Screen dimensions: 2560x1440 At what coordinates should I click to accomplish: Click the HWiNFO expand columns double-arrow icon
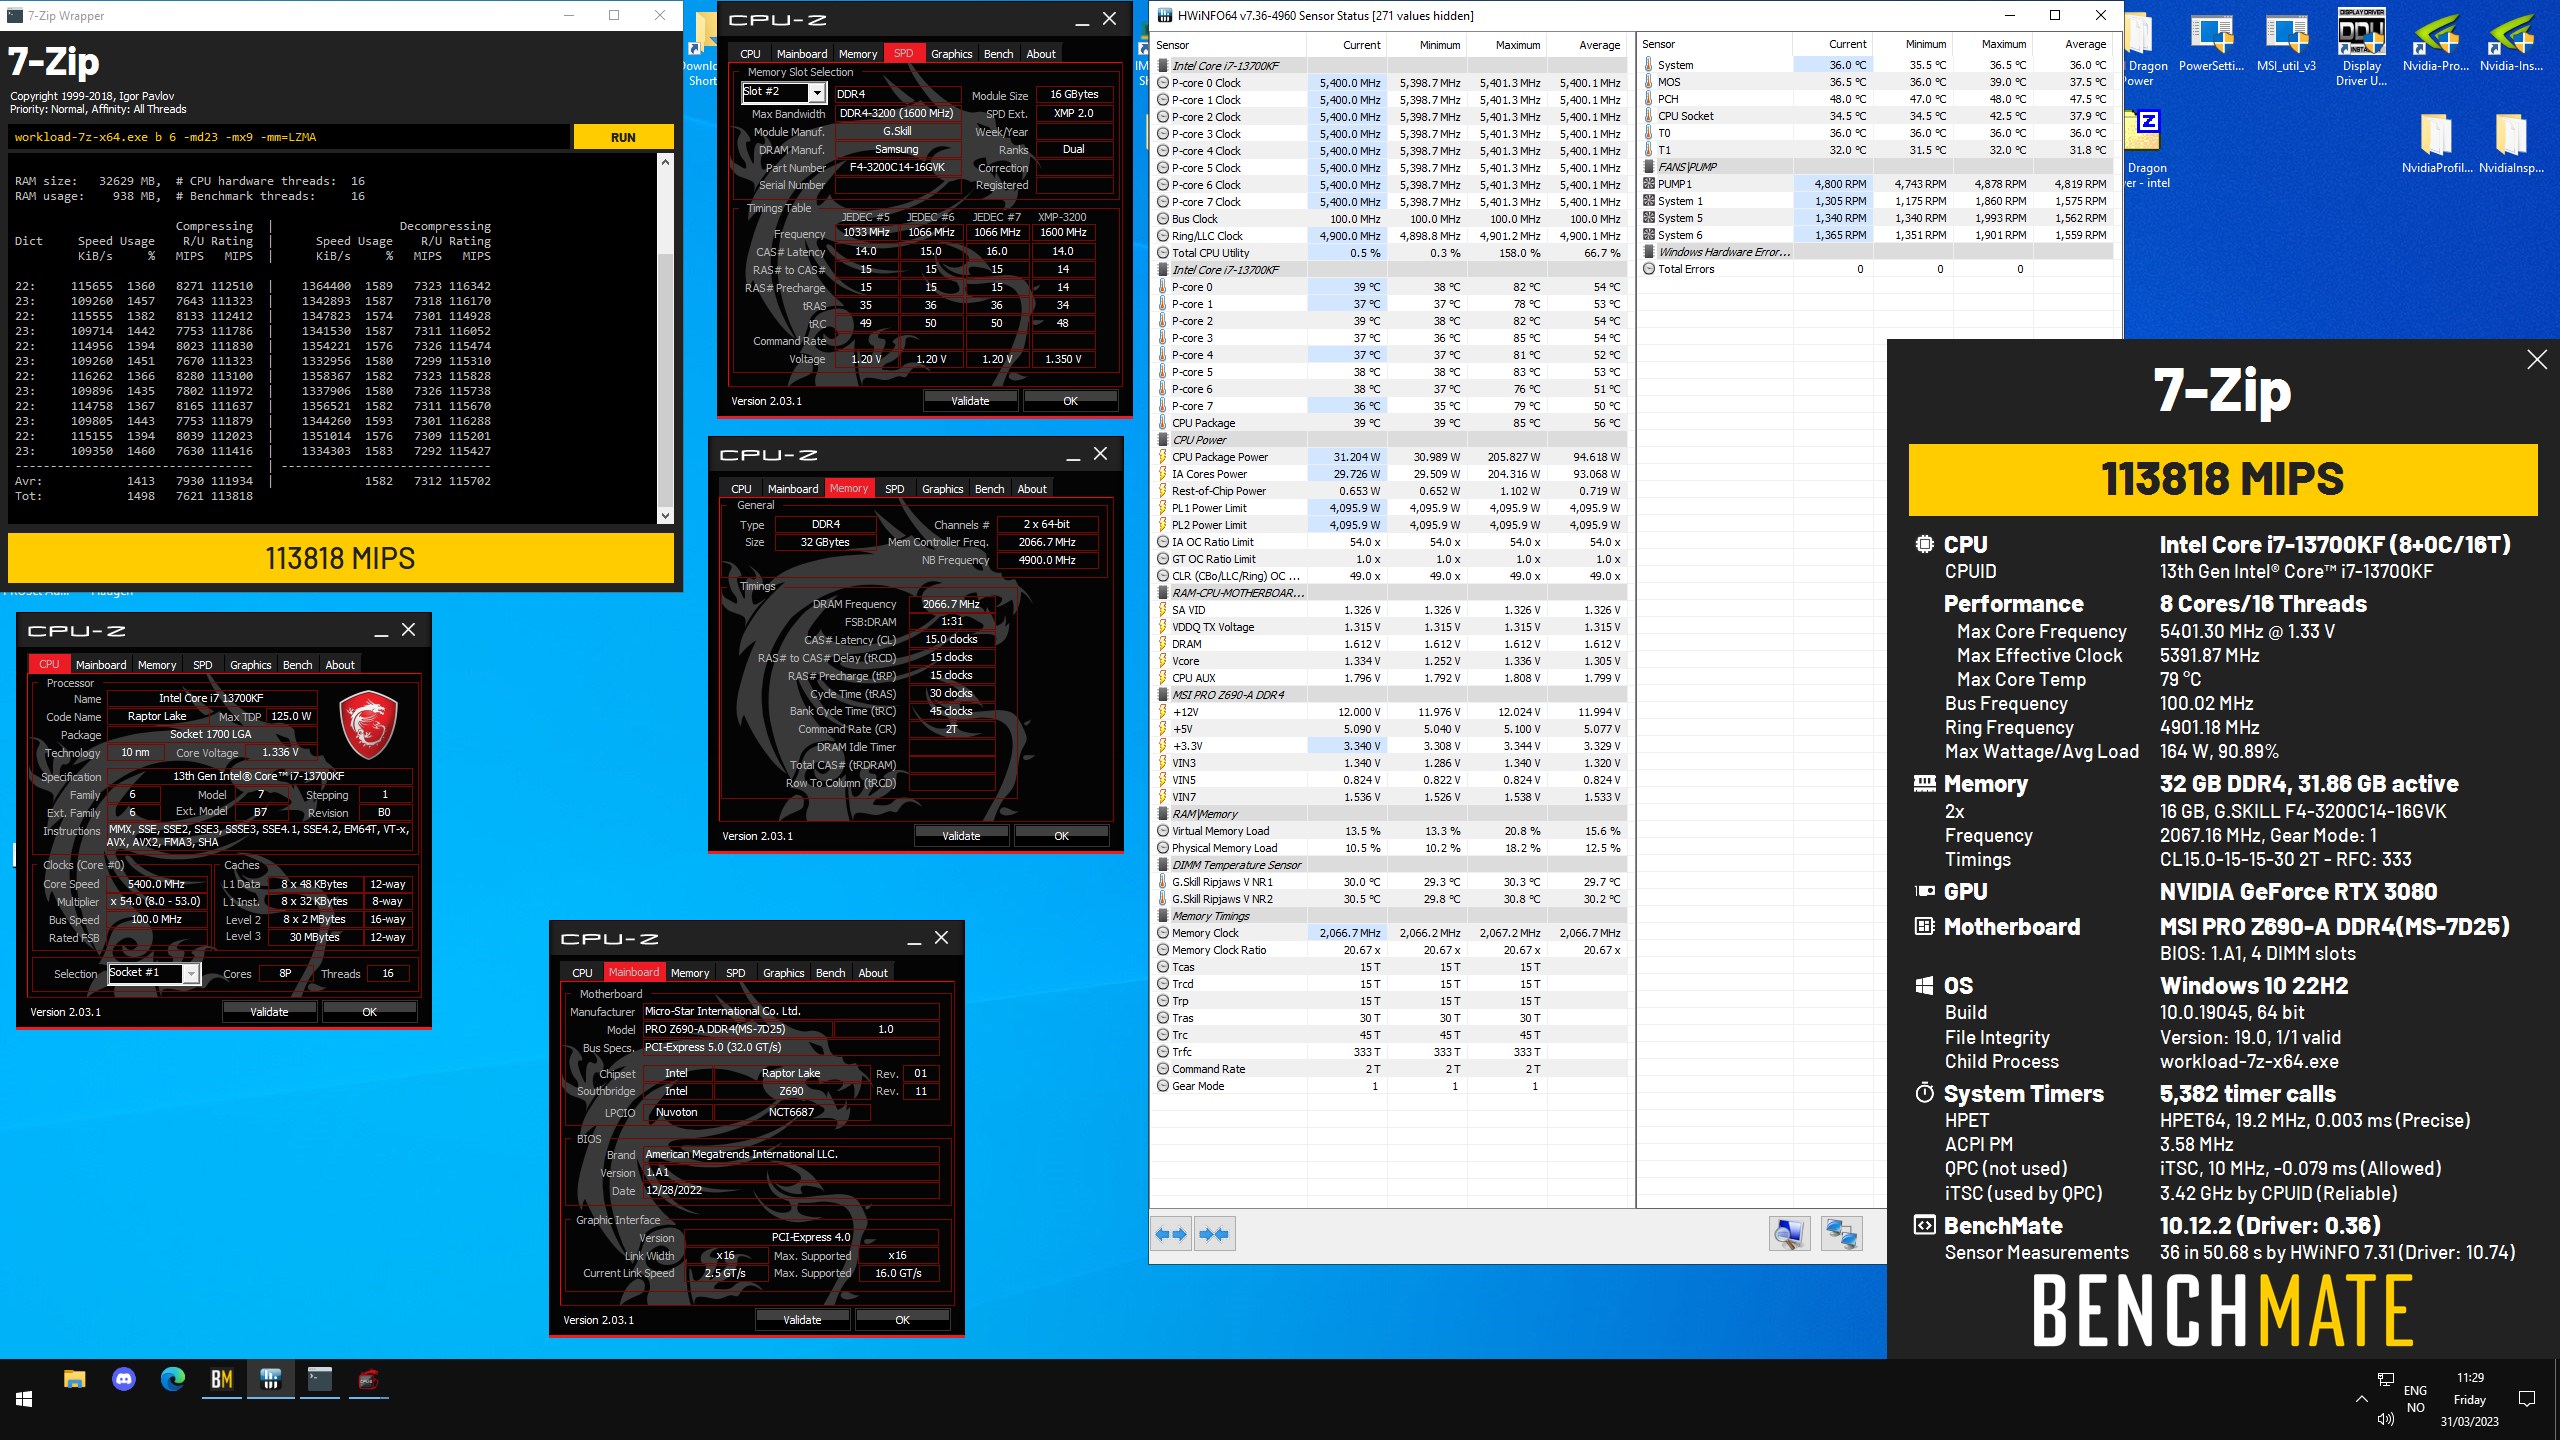(x=1171, y=1234)
